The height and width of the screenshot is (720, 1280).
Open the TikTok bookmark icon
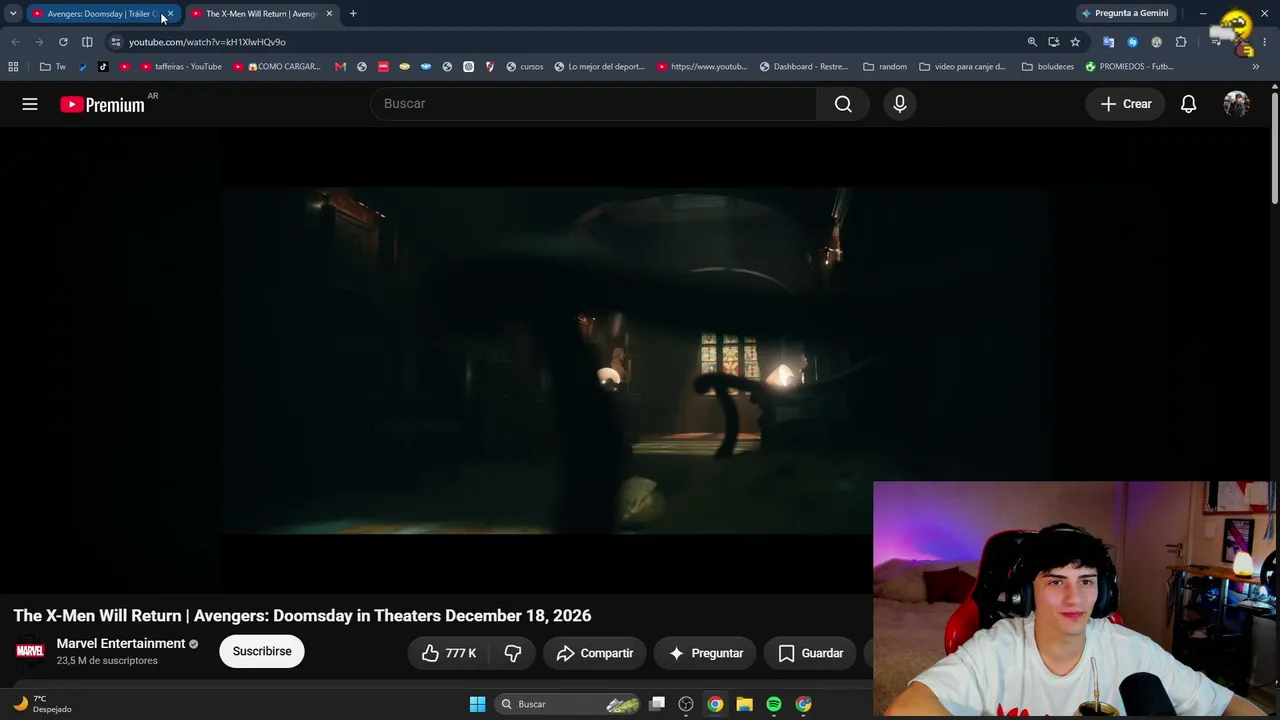(103, 67)
